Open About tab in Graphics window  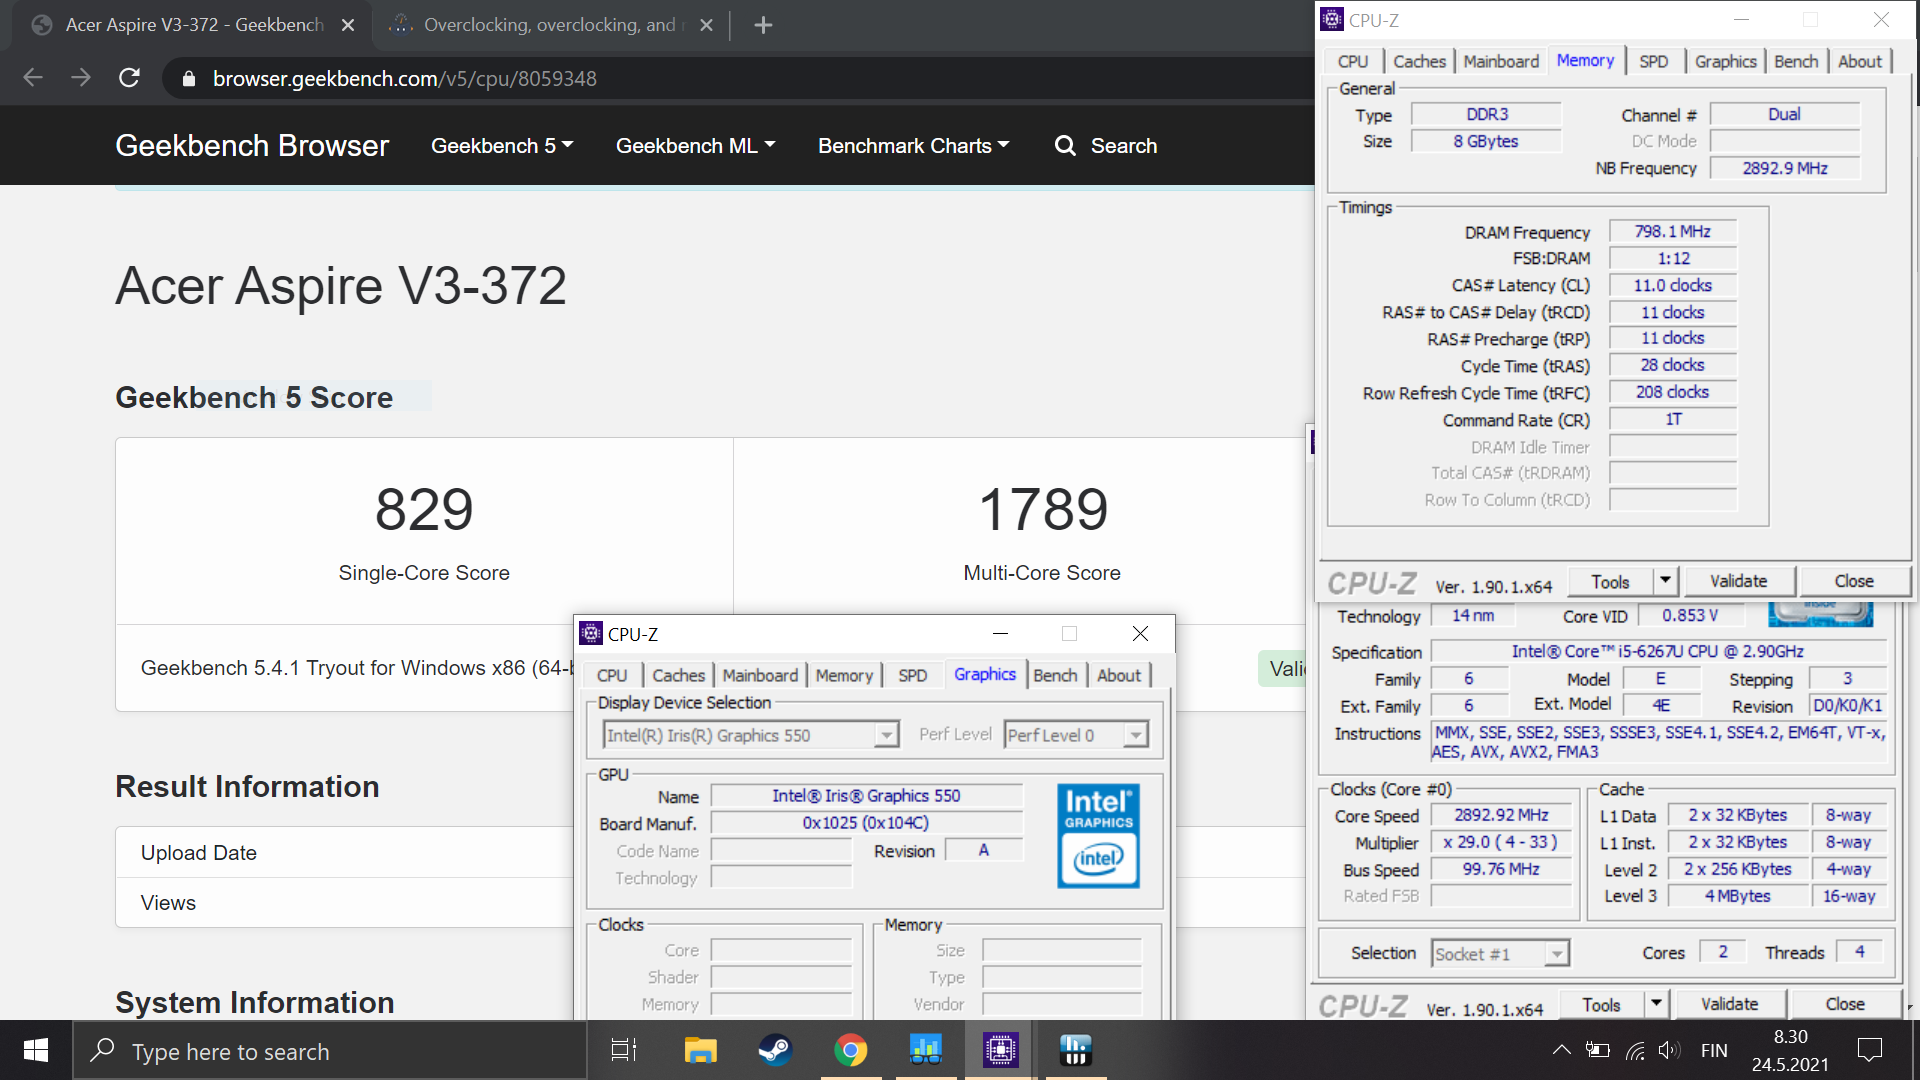point(1119,675)
